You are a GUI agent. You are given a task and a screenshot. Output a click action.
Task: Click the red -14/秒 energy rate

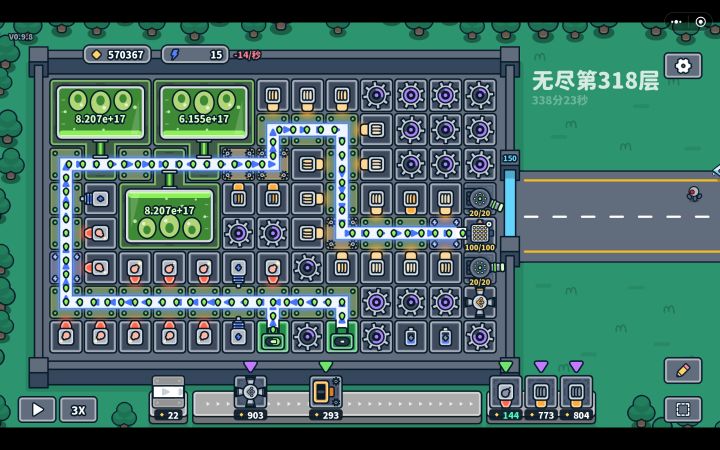click(x=248, y=55)
